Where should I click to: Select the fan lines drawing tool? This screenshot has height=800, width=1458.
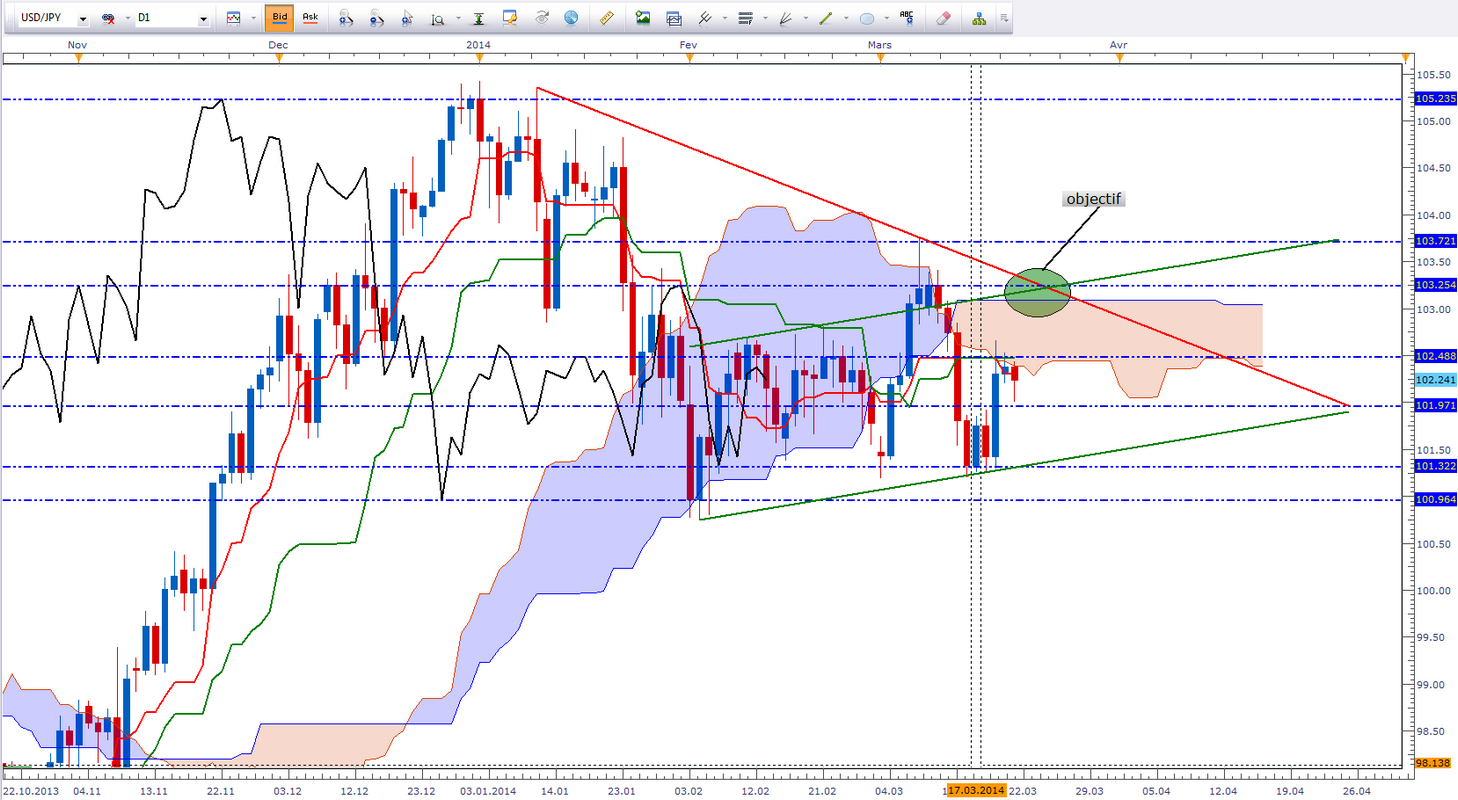785,18
